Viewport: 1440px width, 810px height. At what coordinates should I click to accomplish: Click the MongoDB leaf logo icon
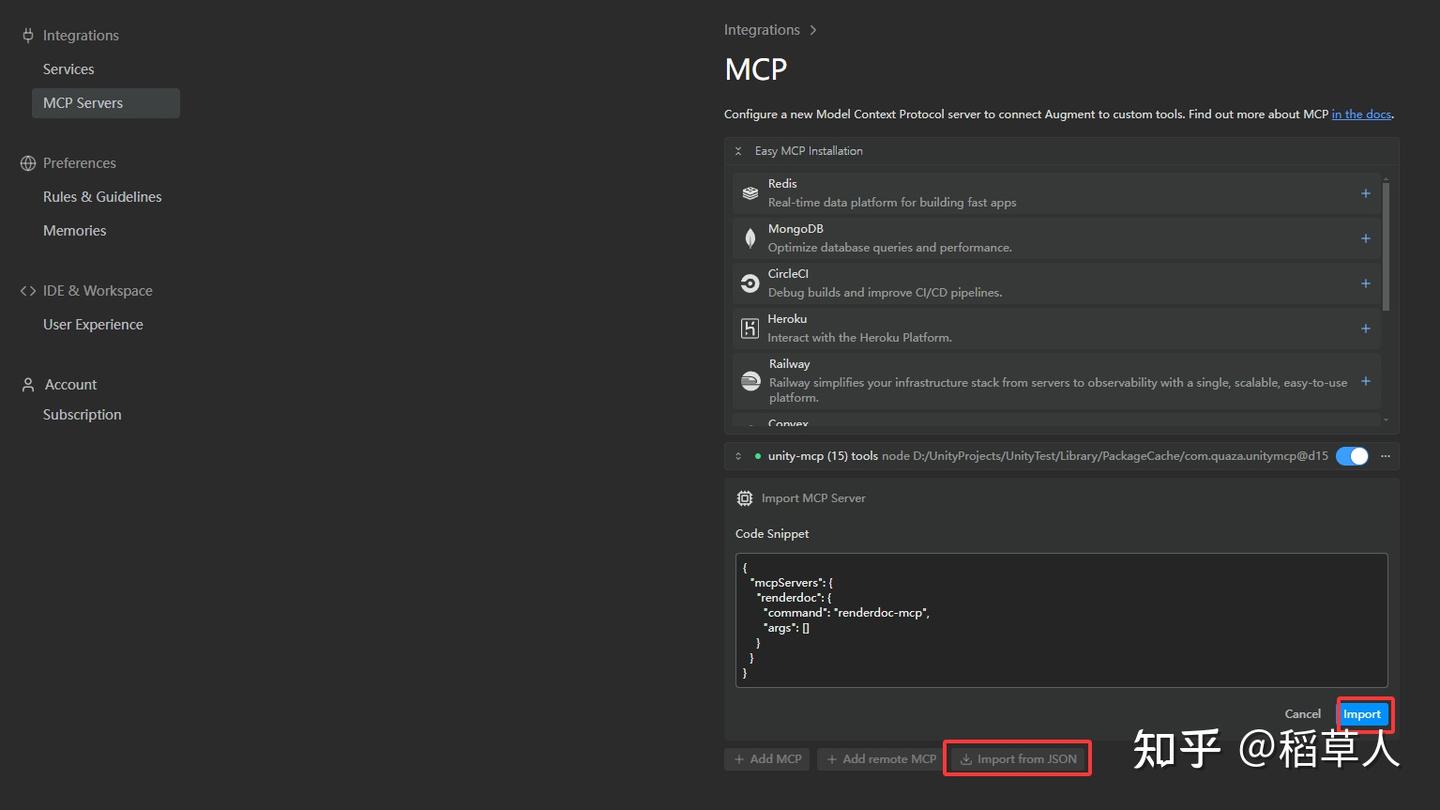[750, 238]
